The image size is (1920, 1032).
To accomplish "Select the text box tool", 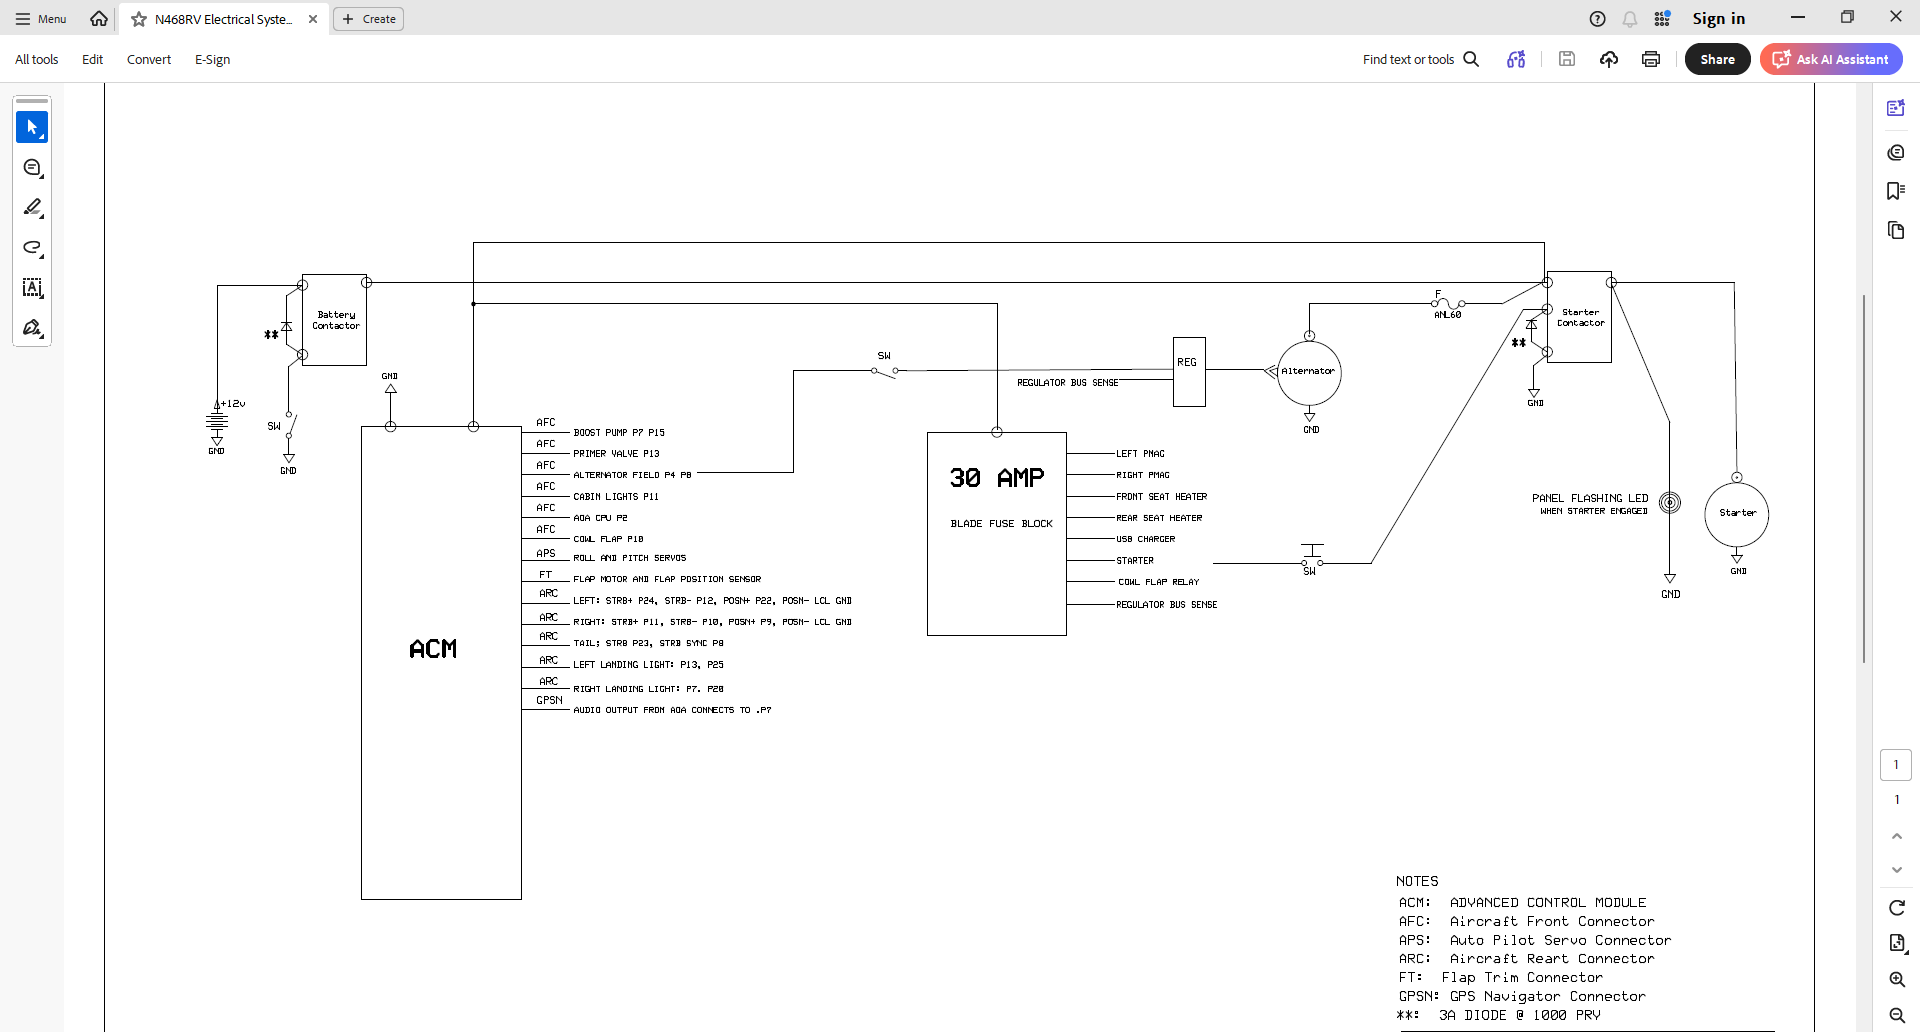I will 32,288.
